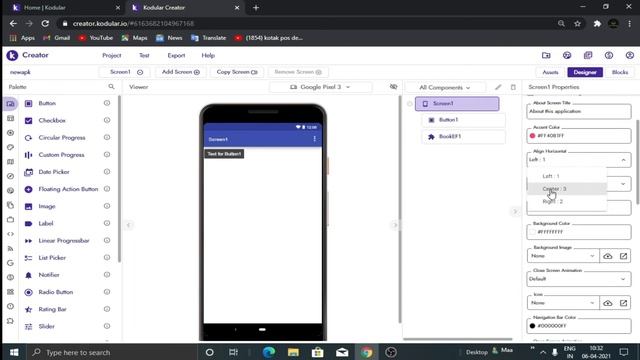640x360 pixels.
Task: Open the Google Pixel 3 device dropdown
Action: pyautogui.click(x=320, y=87)
